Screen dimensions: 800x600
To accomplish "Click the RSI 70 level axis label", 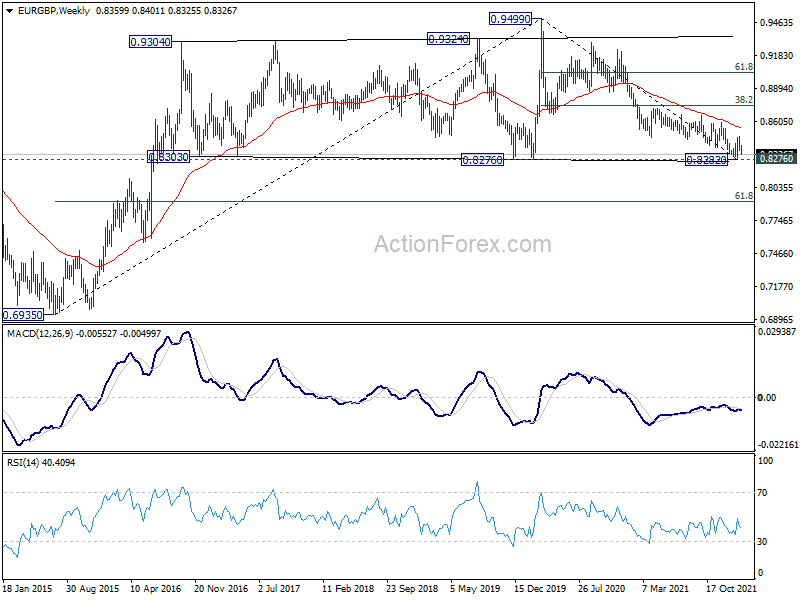I will pyautogui.click(x=762, y=493).
